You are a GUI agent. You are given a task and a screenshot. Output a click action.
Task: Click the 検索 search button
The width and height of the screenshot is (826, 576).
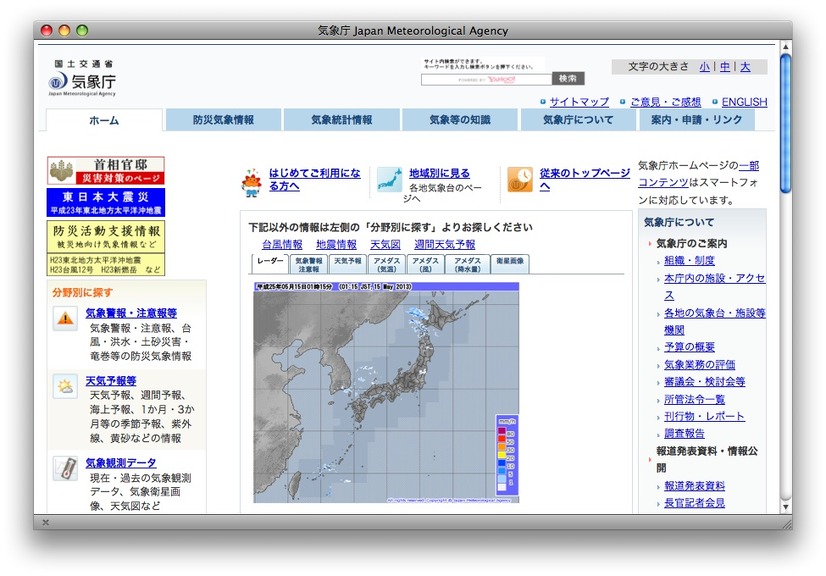point(568,79)
